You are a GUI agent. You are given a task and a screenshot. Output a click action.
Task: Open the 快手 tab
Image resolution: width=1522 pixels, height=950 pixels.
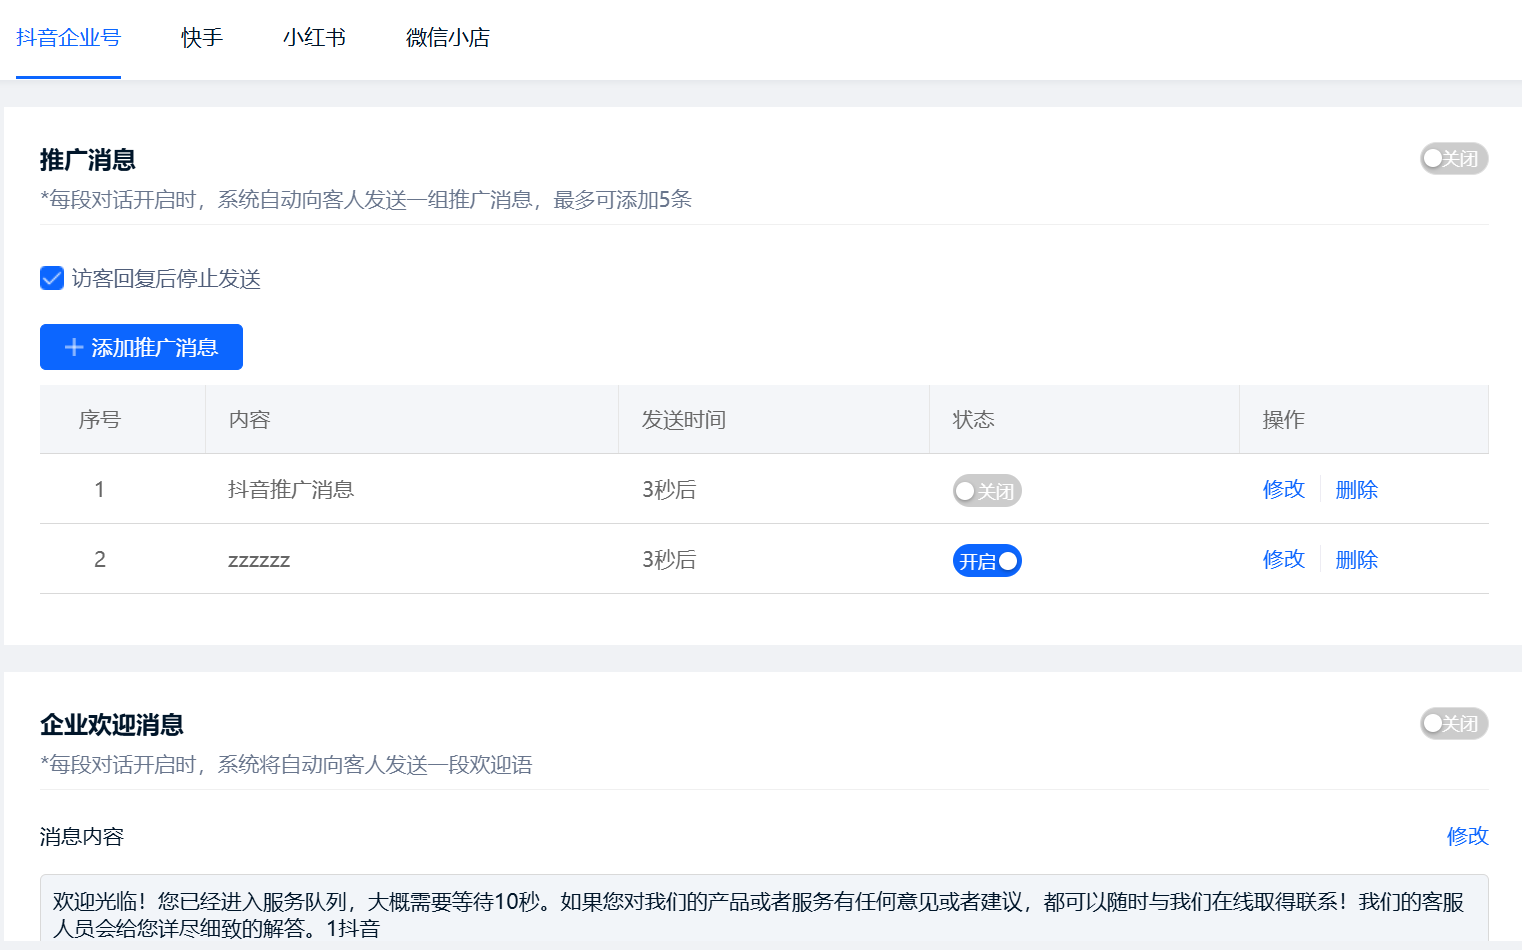[x=201, y=38]
